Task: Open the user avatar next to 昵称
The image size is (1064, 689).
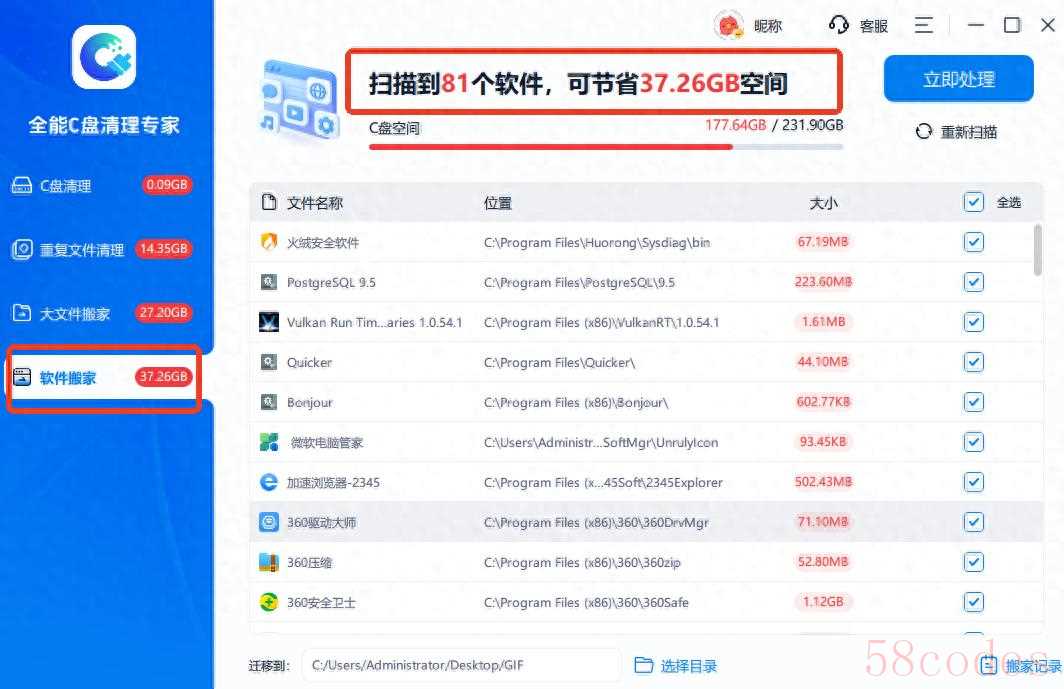Action: click(x=729, y=26)
